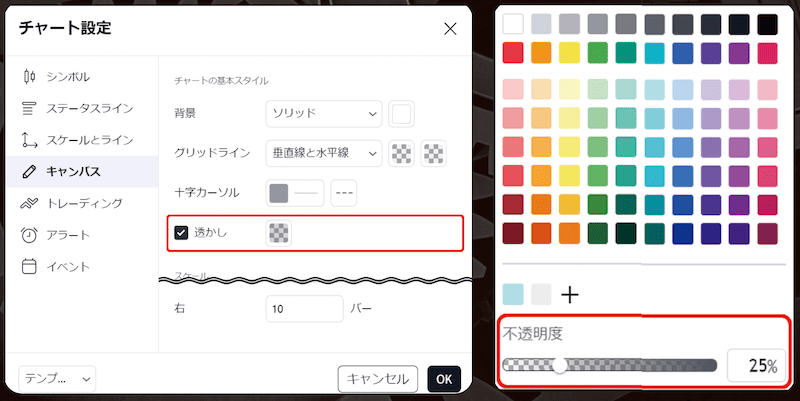Select the darkest green swatch in the bottom row
The height and width of the screenshot is (401, 800).
click(626, 234)
